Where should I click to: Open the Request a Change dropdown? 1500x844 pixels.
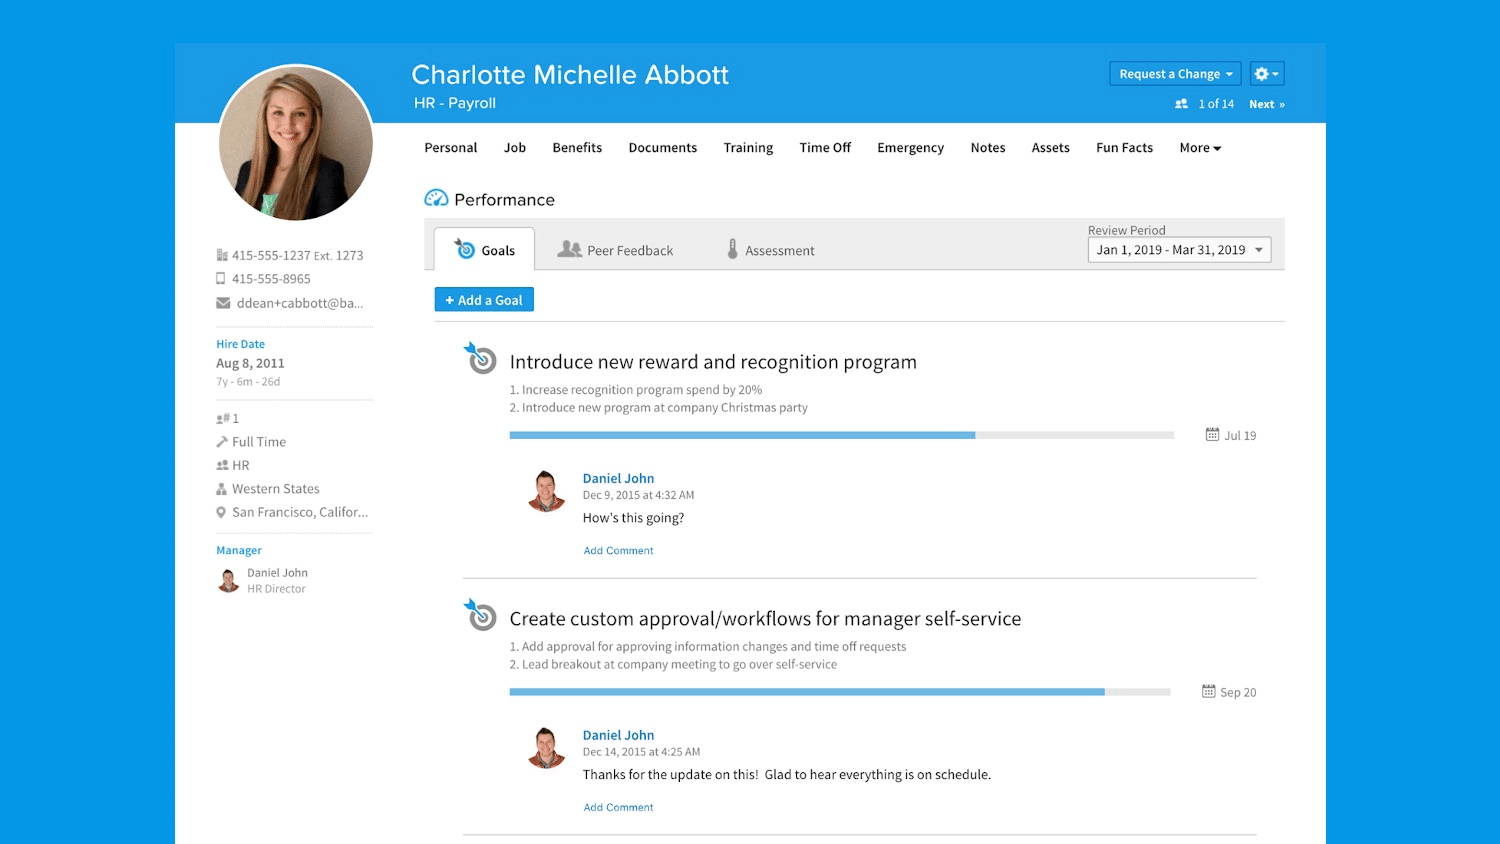(1175, 74)
